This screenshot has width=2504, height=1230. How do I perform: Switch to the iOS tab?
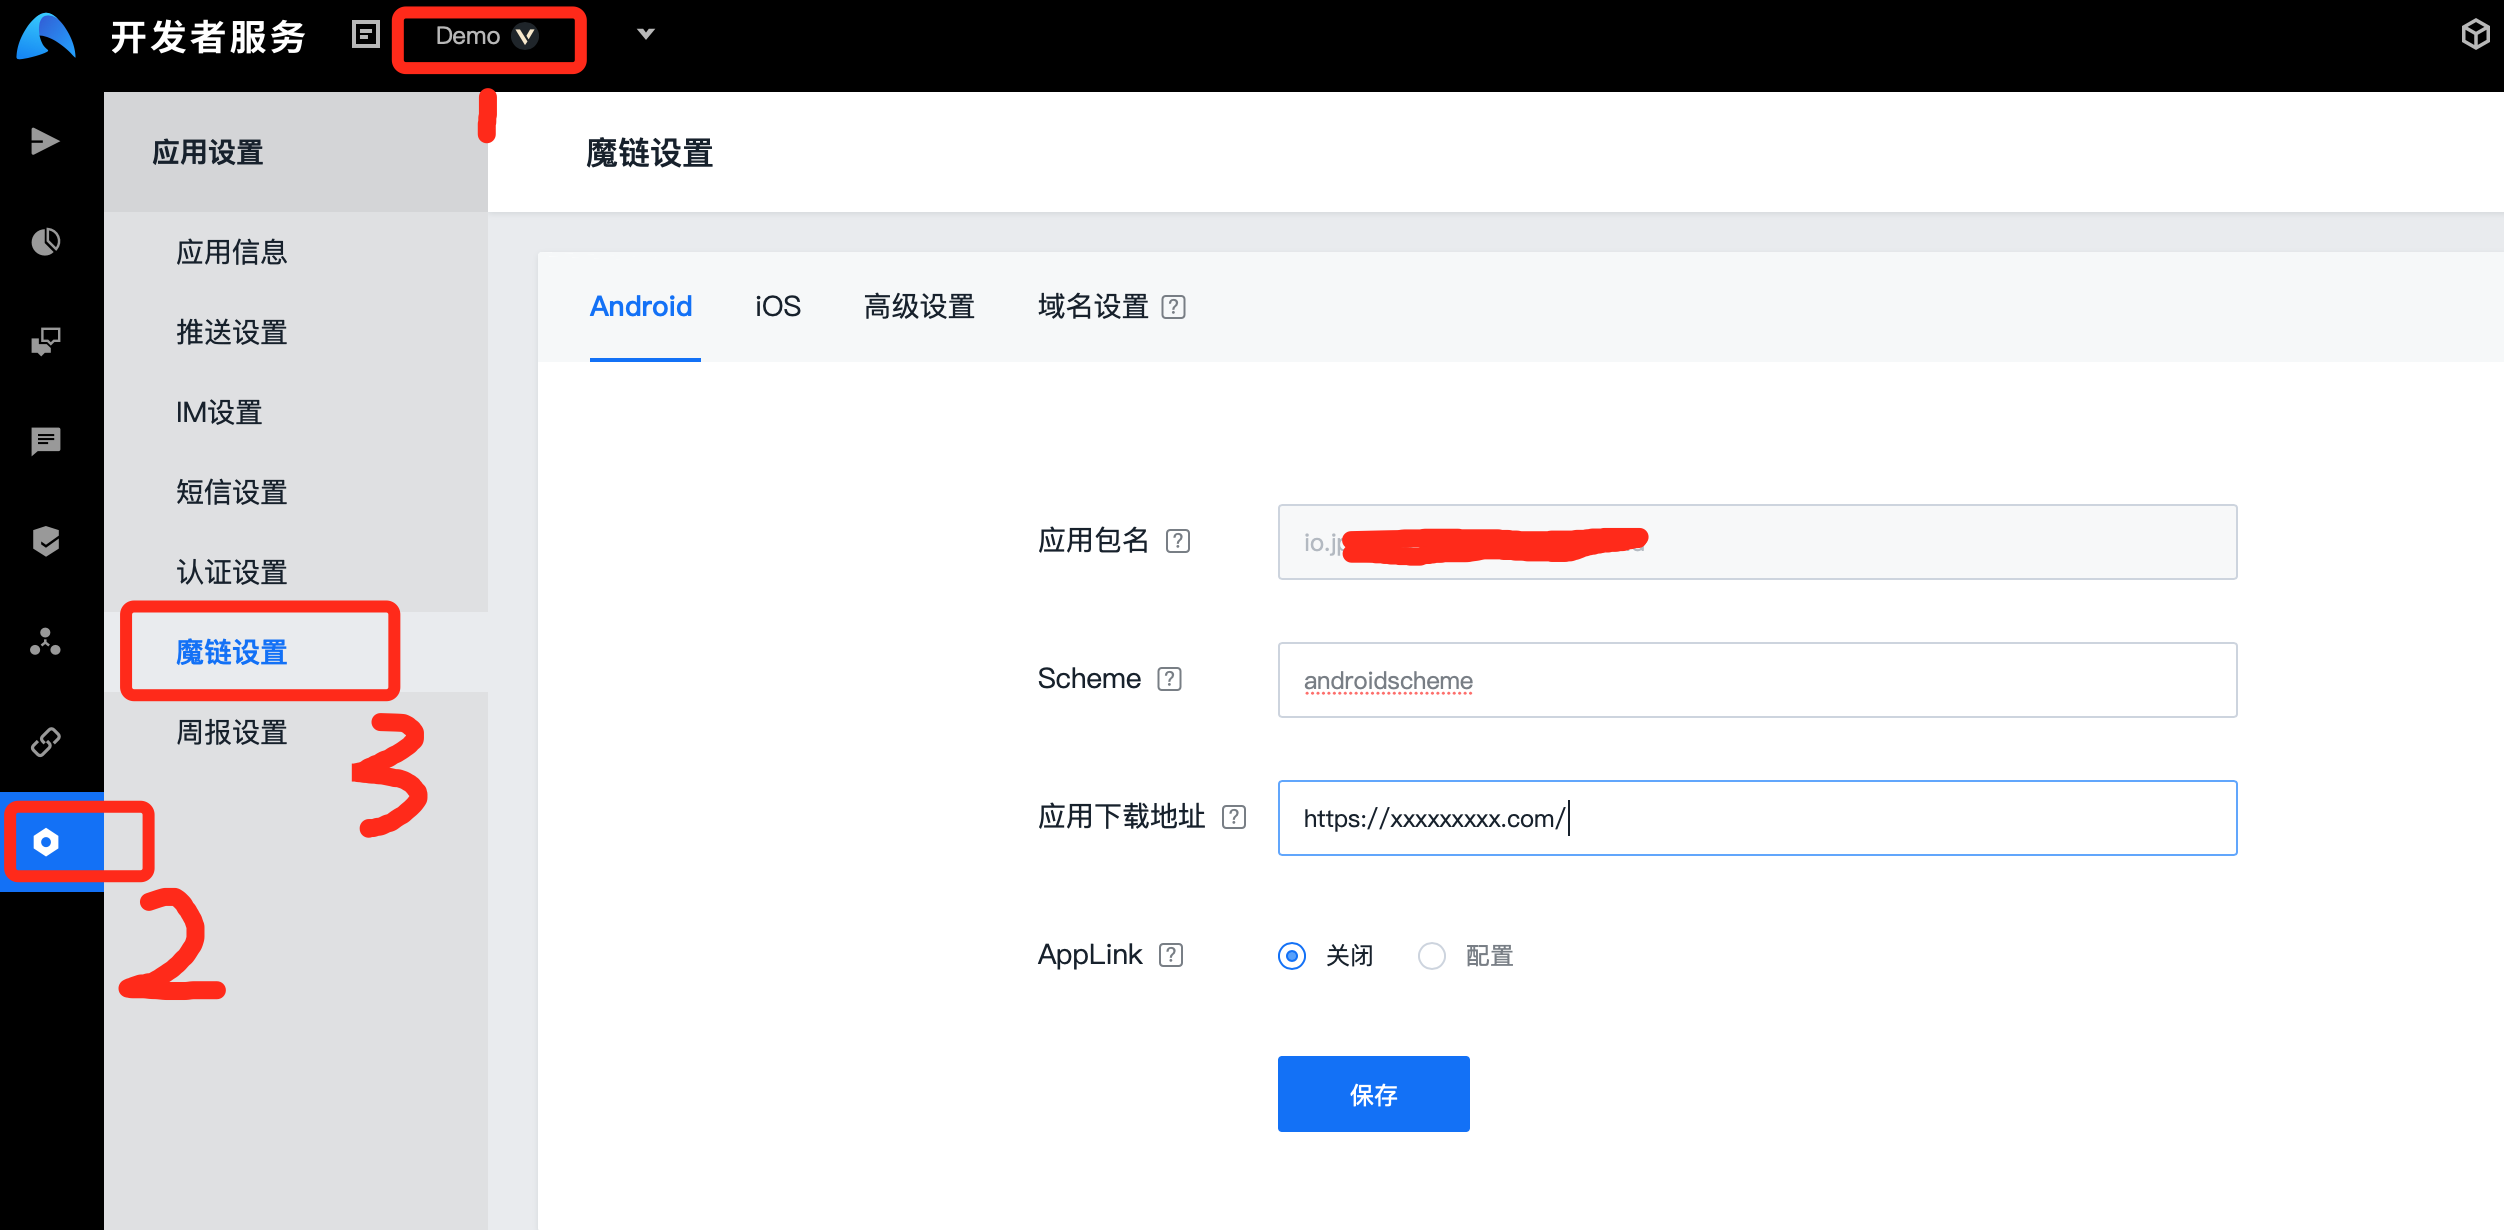pos(777,306)
